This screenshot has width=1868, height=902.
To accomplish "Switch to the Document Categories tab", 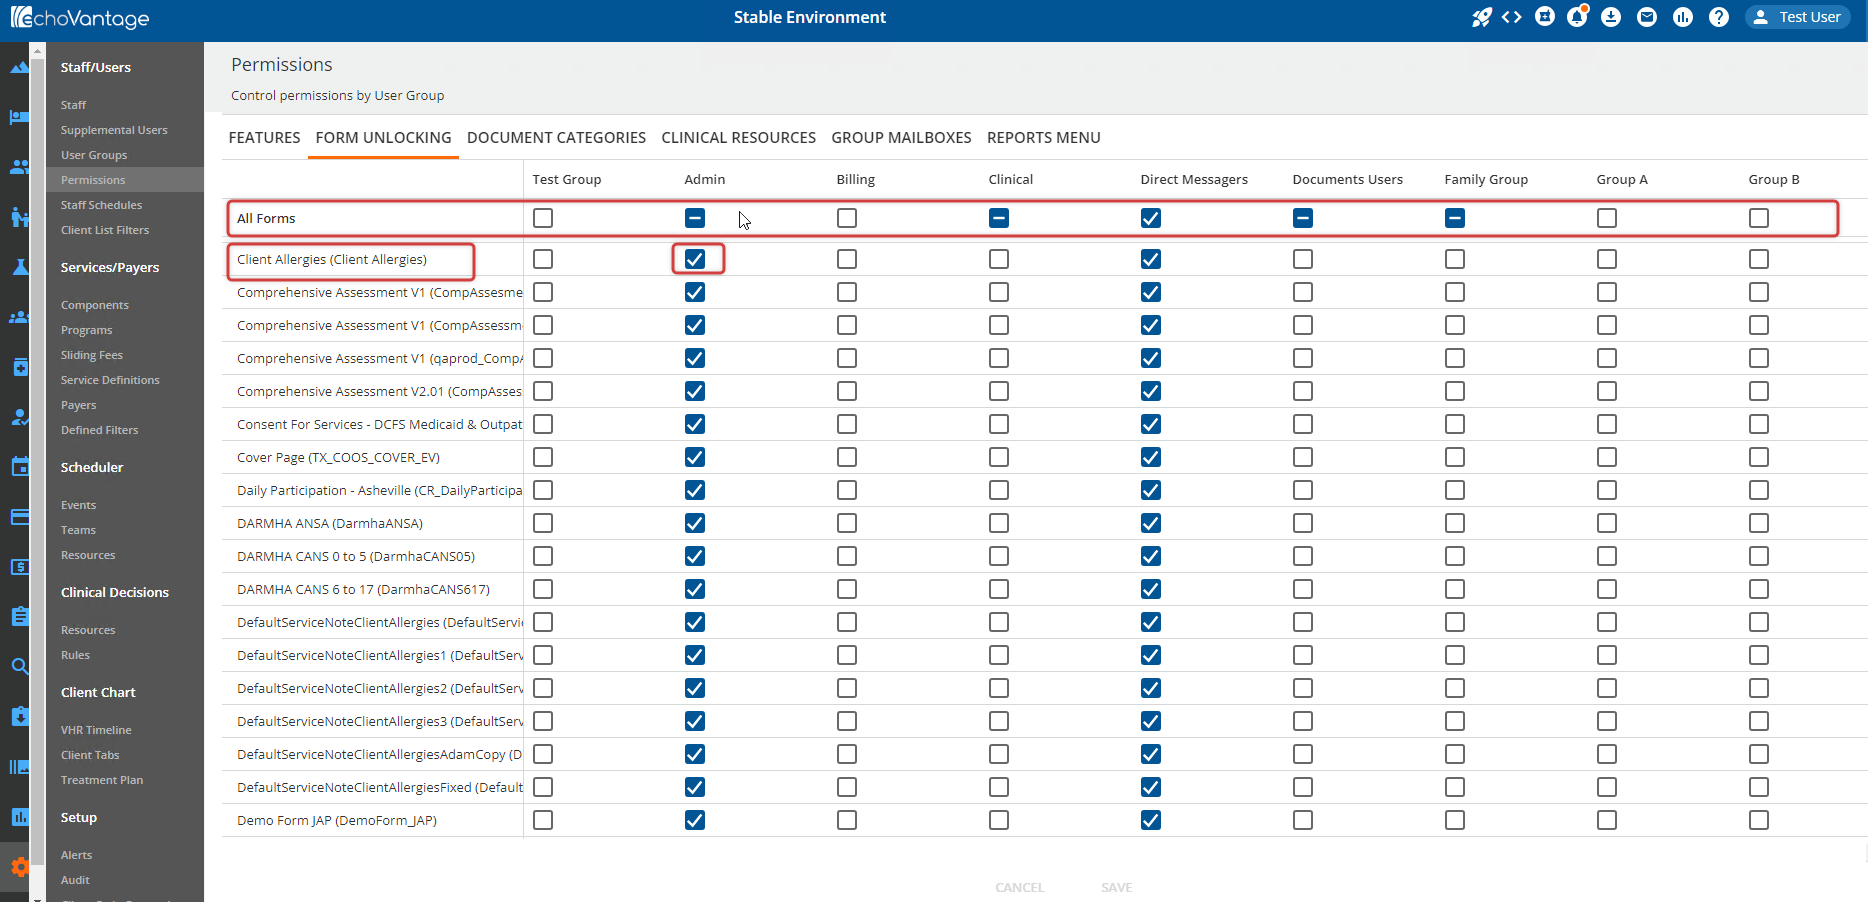I will 556,138.
